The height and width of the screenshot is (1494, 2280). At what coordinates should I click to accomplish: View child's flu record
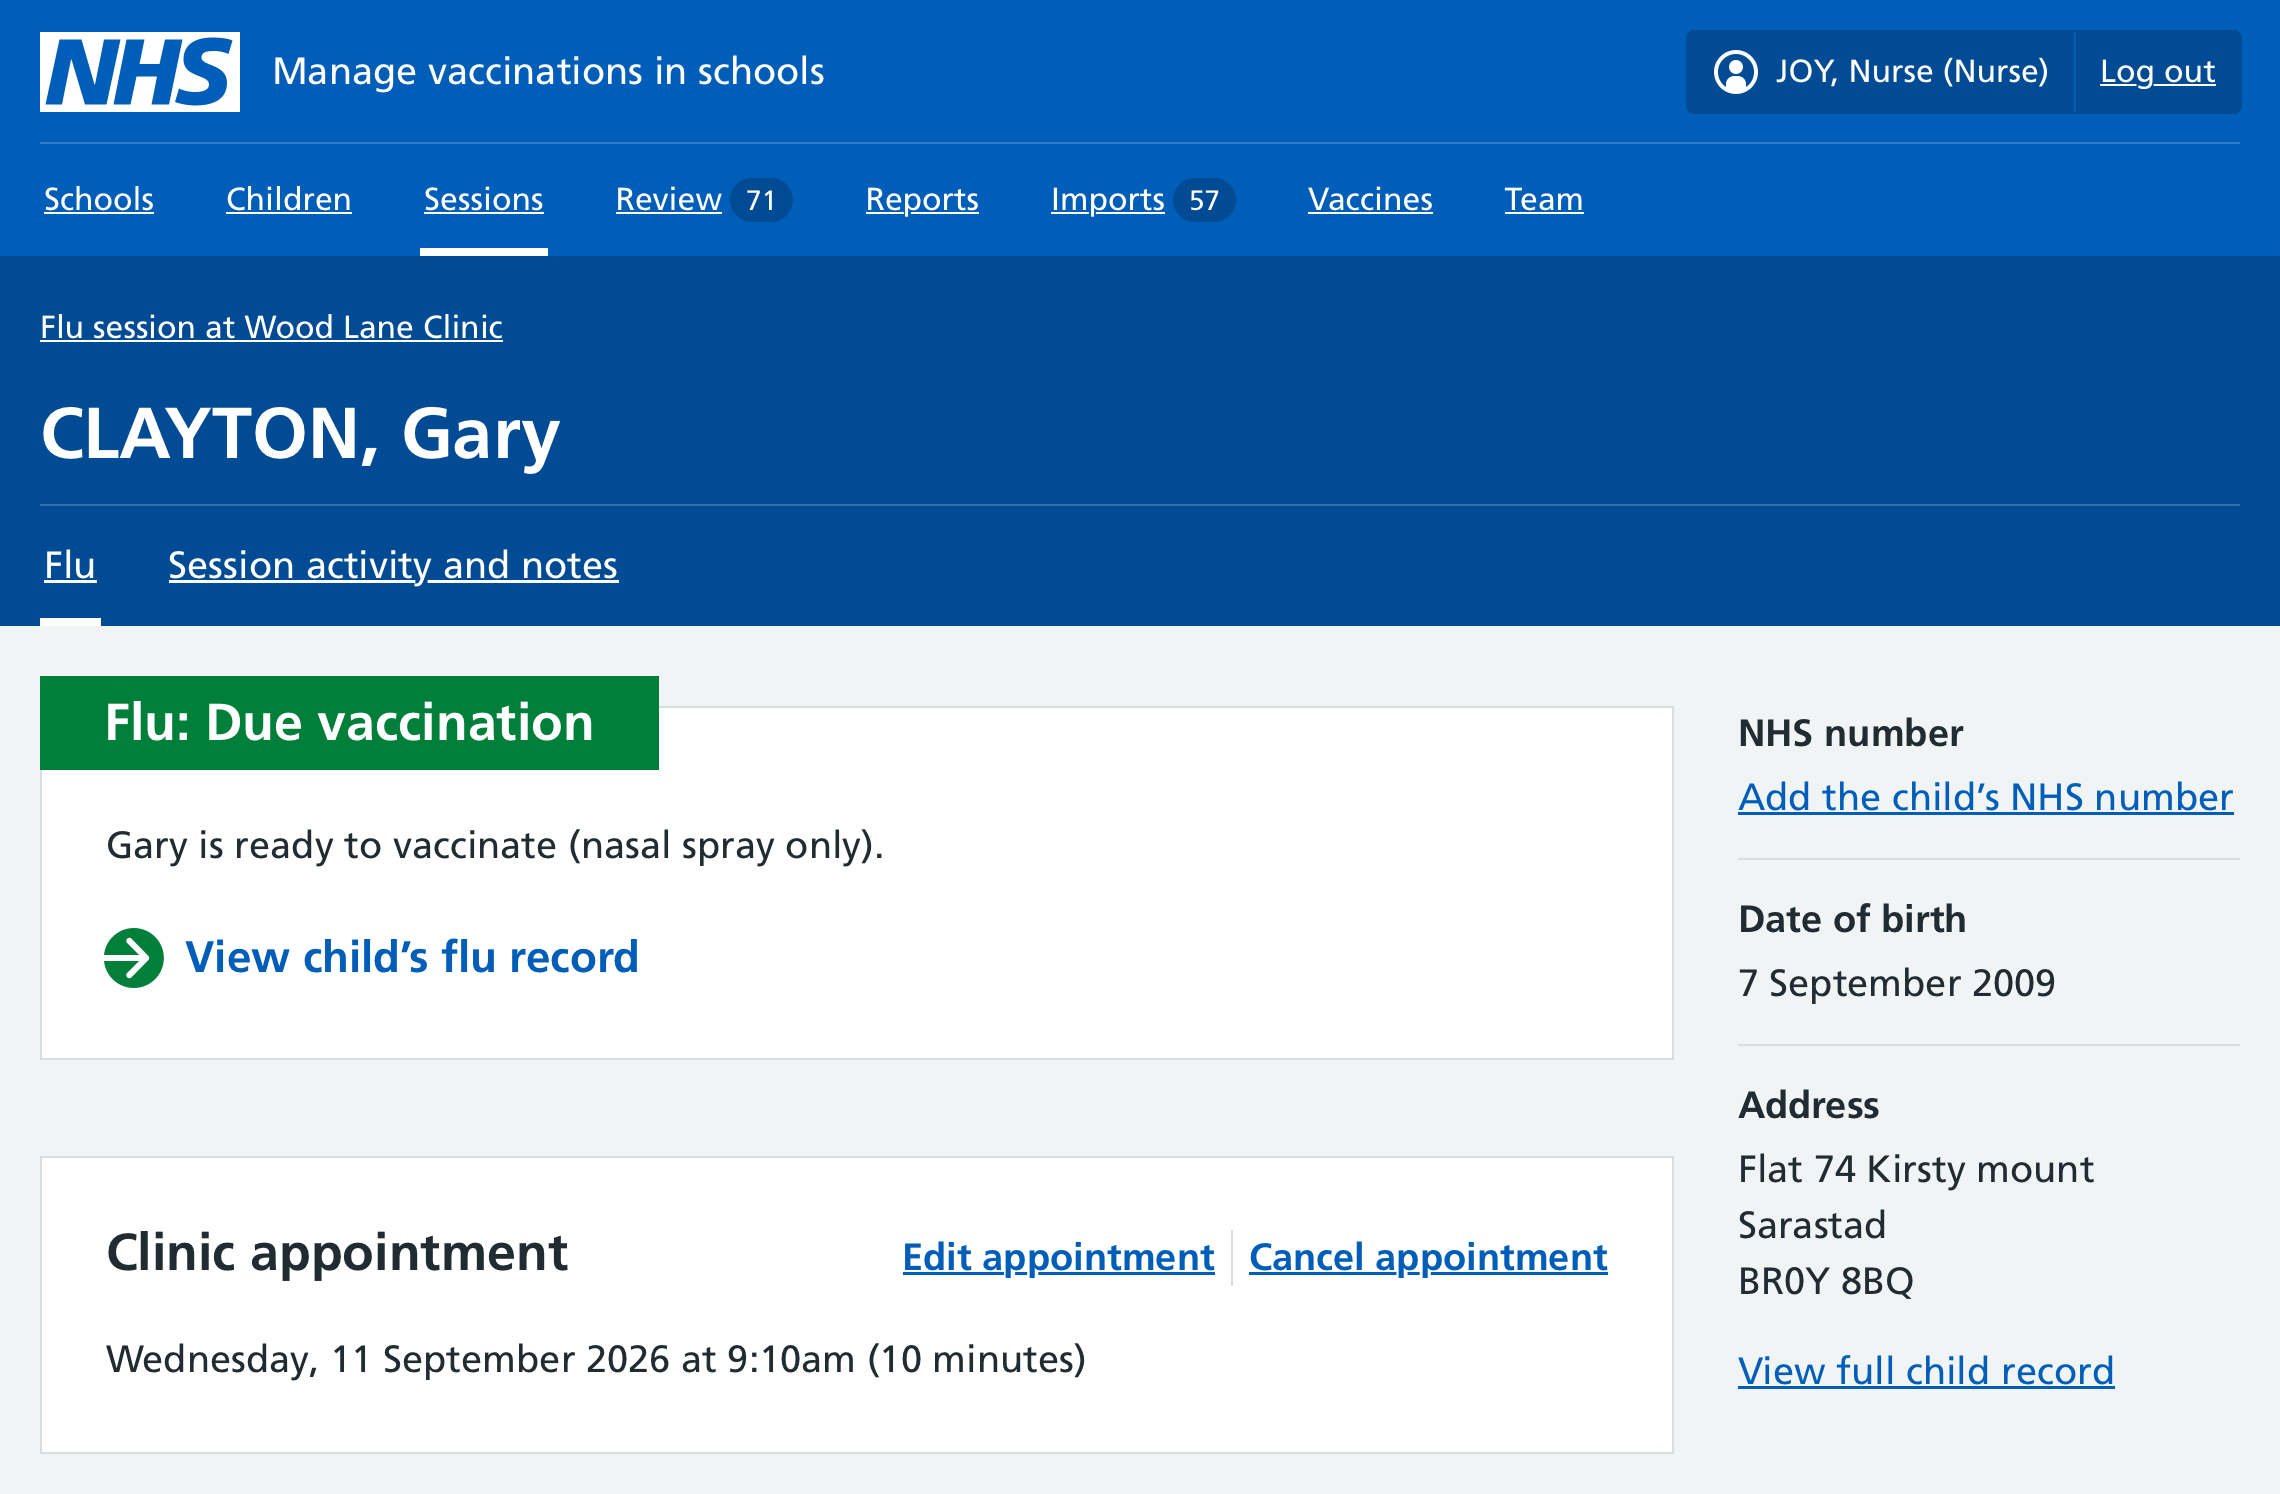click(x=412, y=957)
